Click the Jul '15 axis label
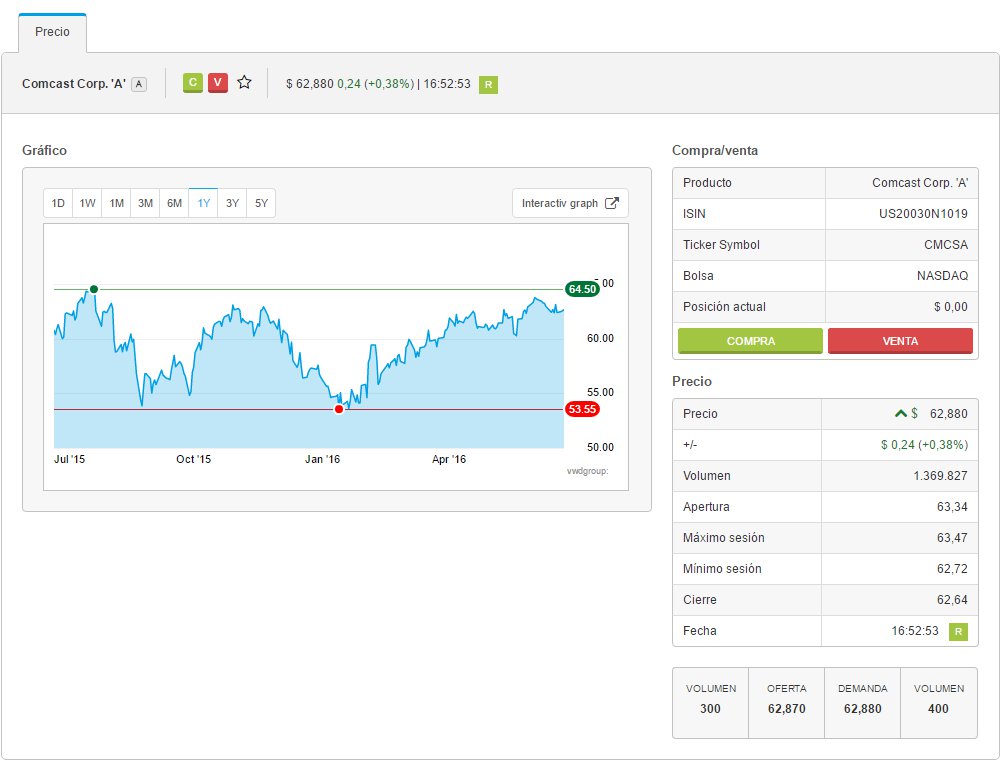 point(70,459)
